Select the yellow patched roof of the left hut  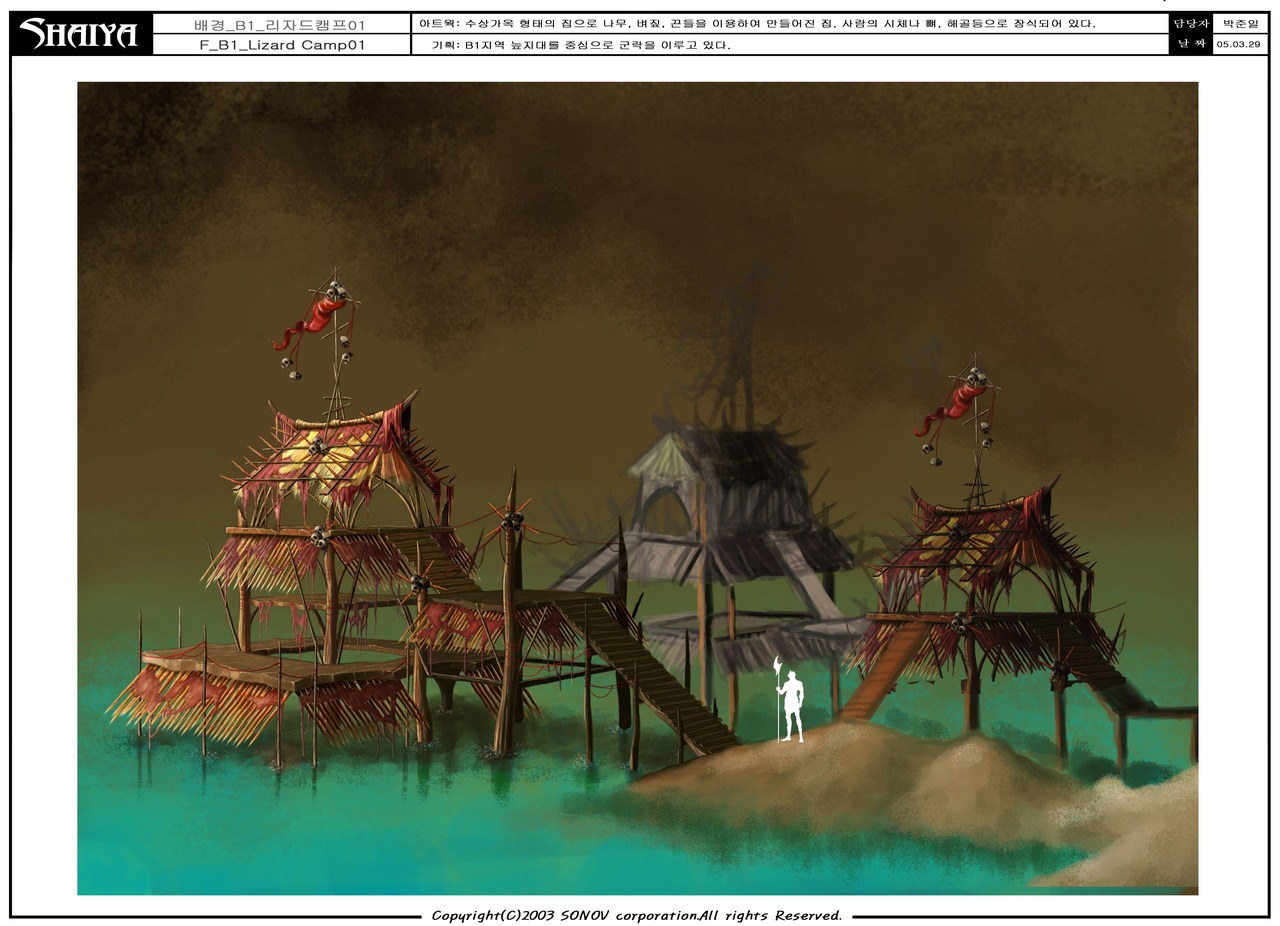tap(330, 455)
